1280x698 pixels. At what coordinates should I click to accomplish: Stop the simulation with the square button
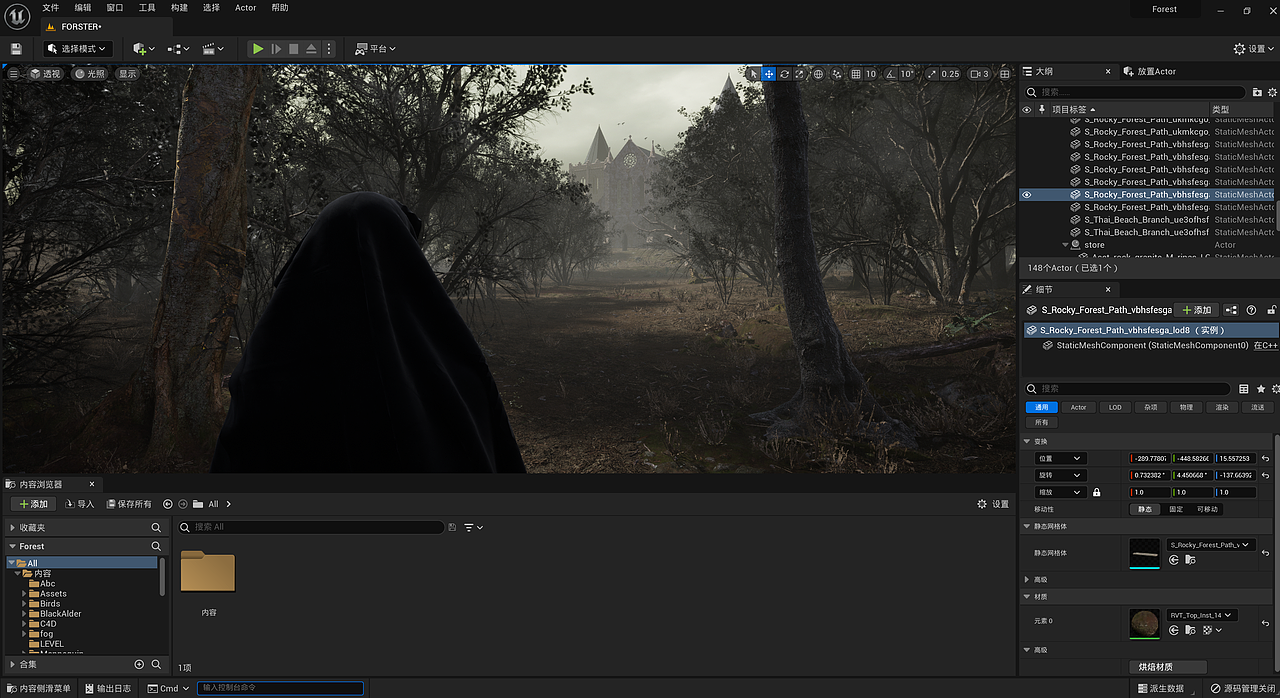tap(293, 48)
